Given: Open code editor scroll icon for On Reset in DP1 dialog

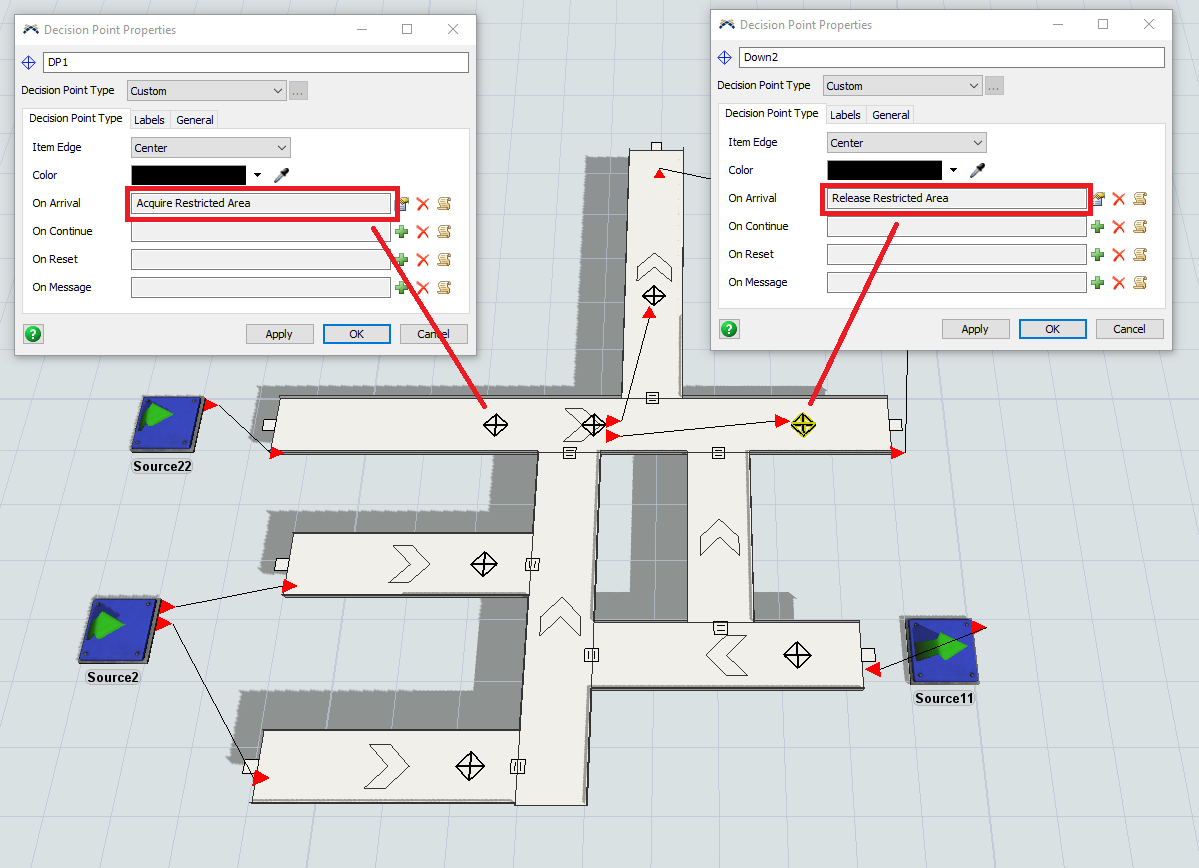Looking at the screenshot, I should coord(443,260).
